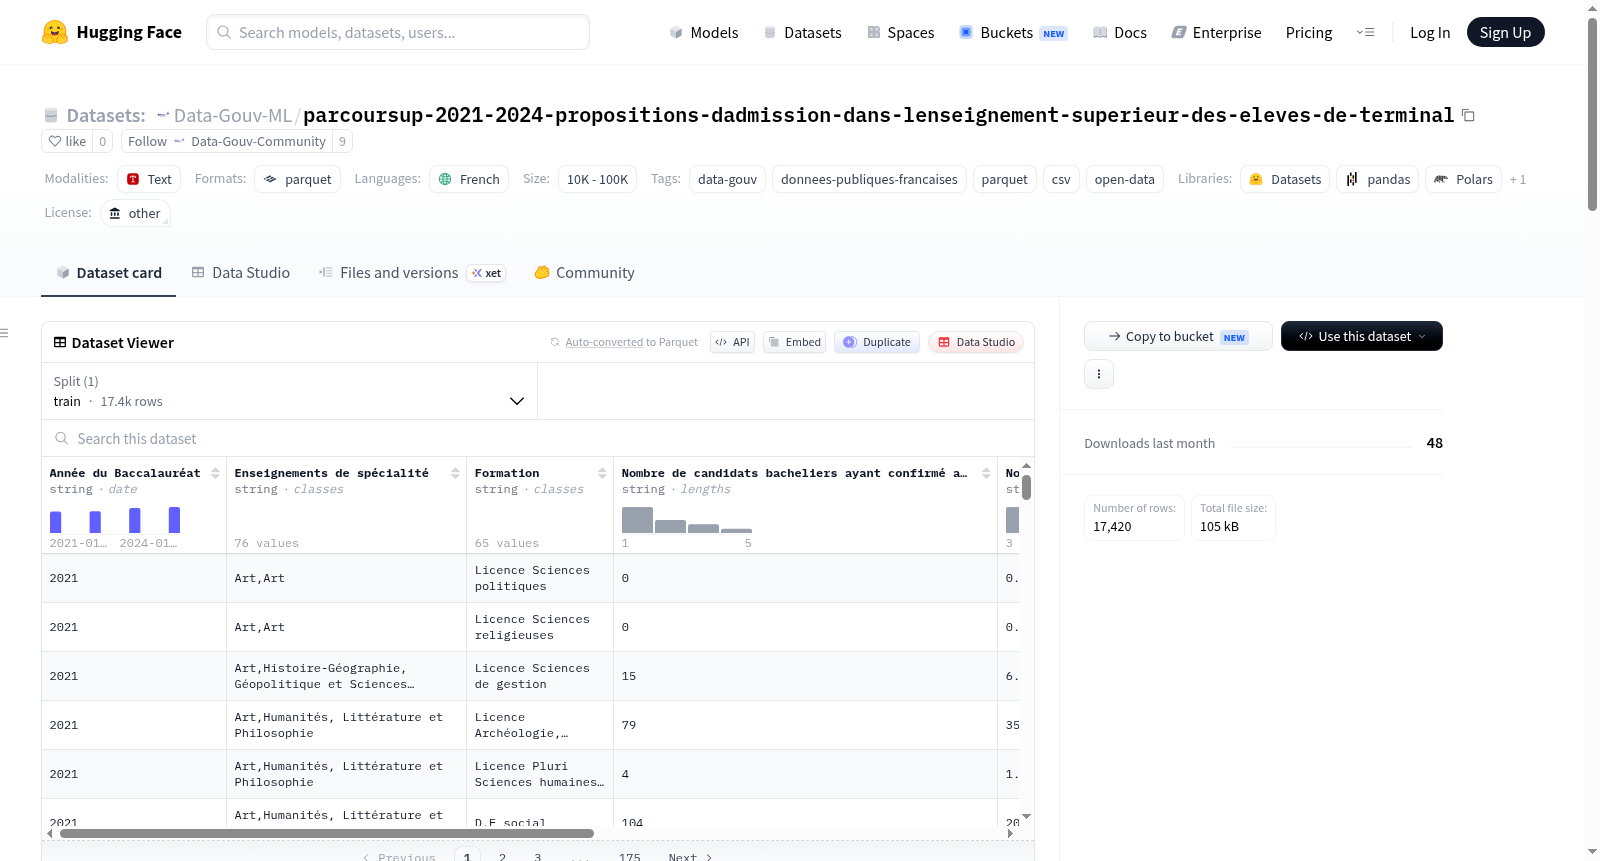Select the Polars library tag
Image resolution: width=1600 pixels, height=861 pixels.
coord(1463,179)
